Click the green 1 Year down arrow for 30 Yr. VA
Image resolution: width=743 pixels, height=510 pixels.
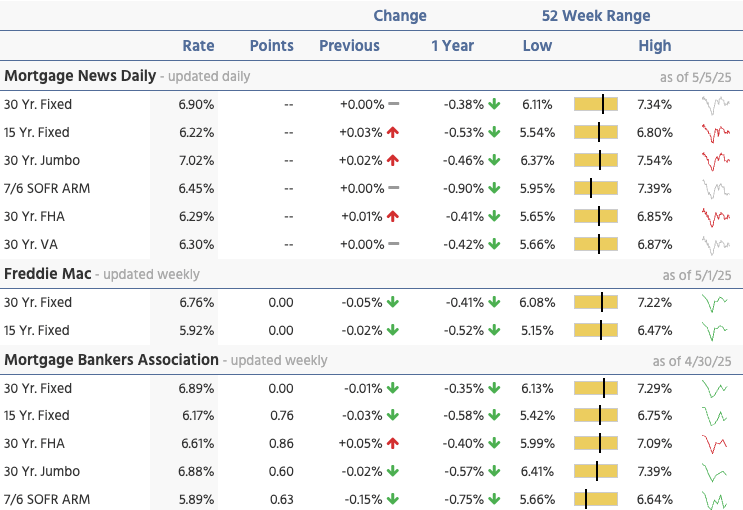494,244
